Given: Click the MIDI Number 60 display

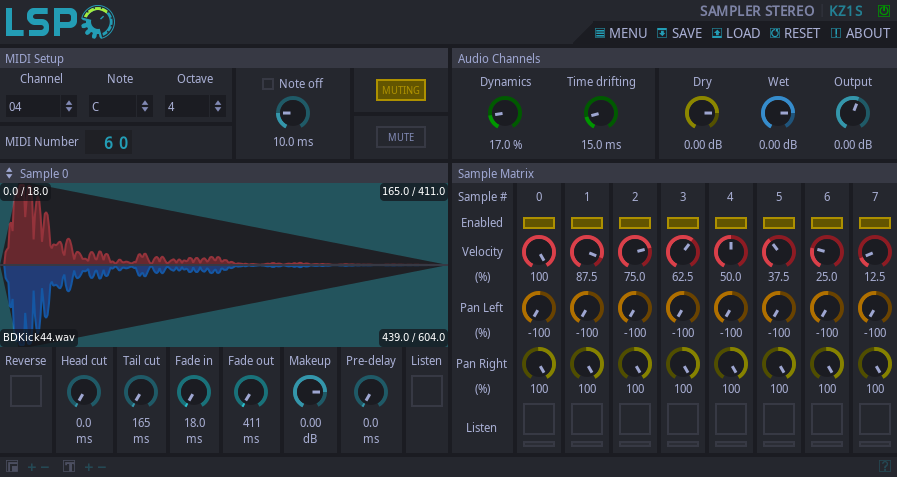Looking at the screenshot, I should coord(109,142).
